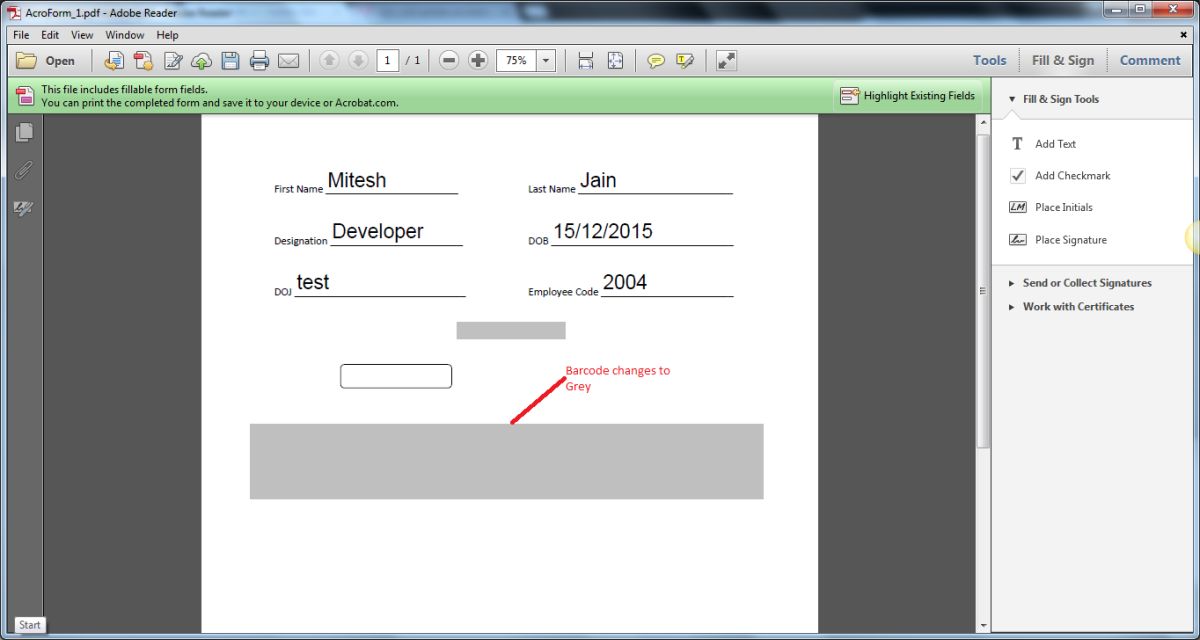Click the First Name field with Mitesh
Image resolution: width=1200 pixels, height=640 pixels.
click(x=391, y=181)
